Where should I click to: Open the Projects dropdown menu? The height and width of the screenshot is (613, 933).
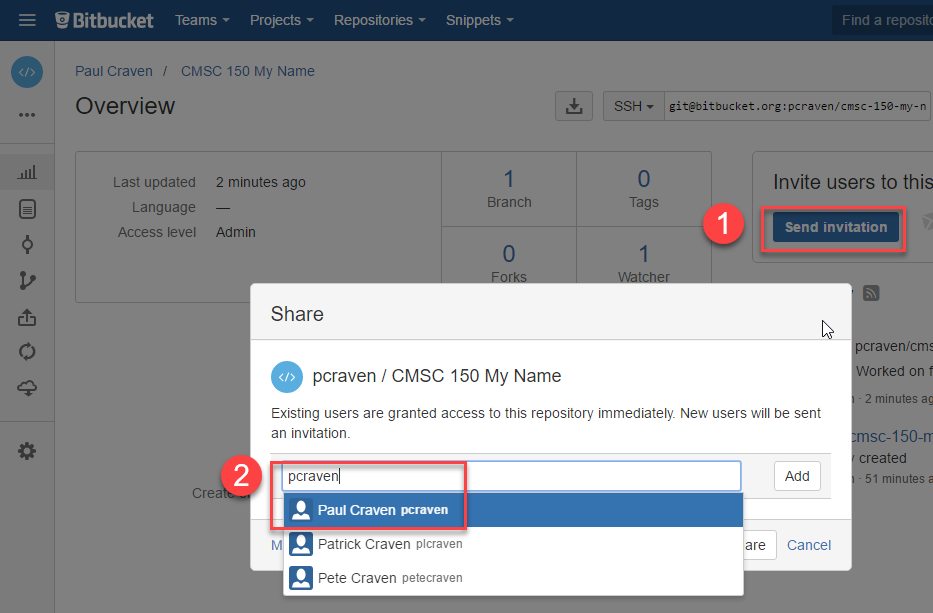coord(281,20)
